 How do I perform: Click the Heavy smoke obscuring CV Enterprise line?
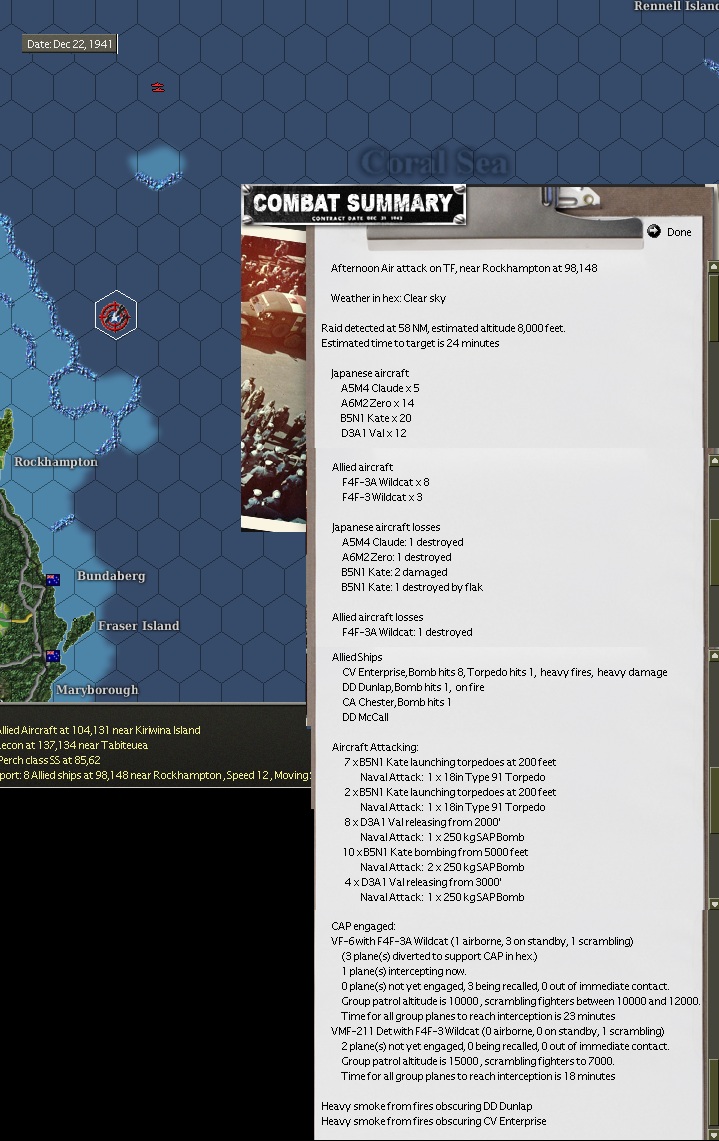[434, 1121]
